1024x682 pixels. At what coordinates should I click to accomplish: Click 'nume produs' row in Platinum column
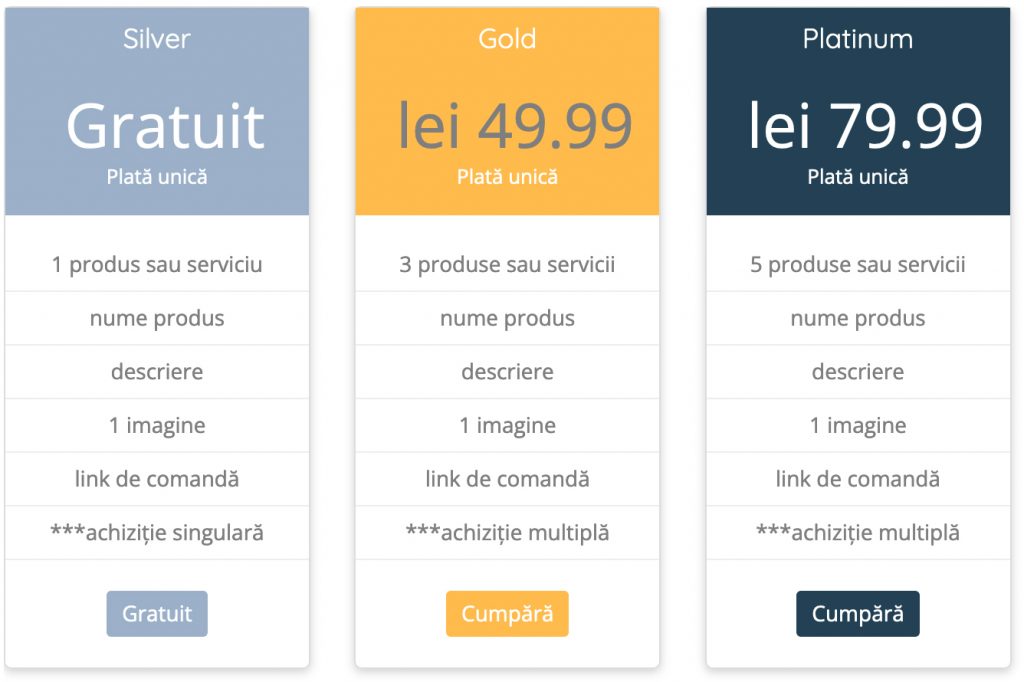pos(858,319)
